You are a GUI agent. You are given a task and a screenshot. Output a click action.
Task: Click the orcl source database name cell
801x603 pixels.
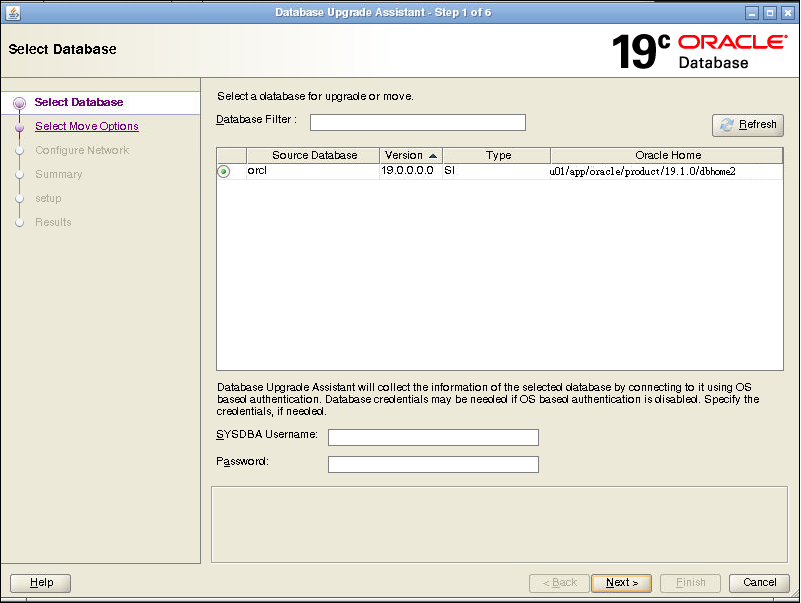312,172
